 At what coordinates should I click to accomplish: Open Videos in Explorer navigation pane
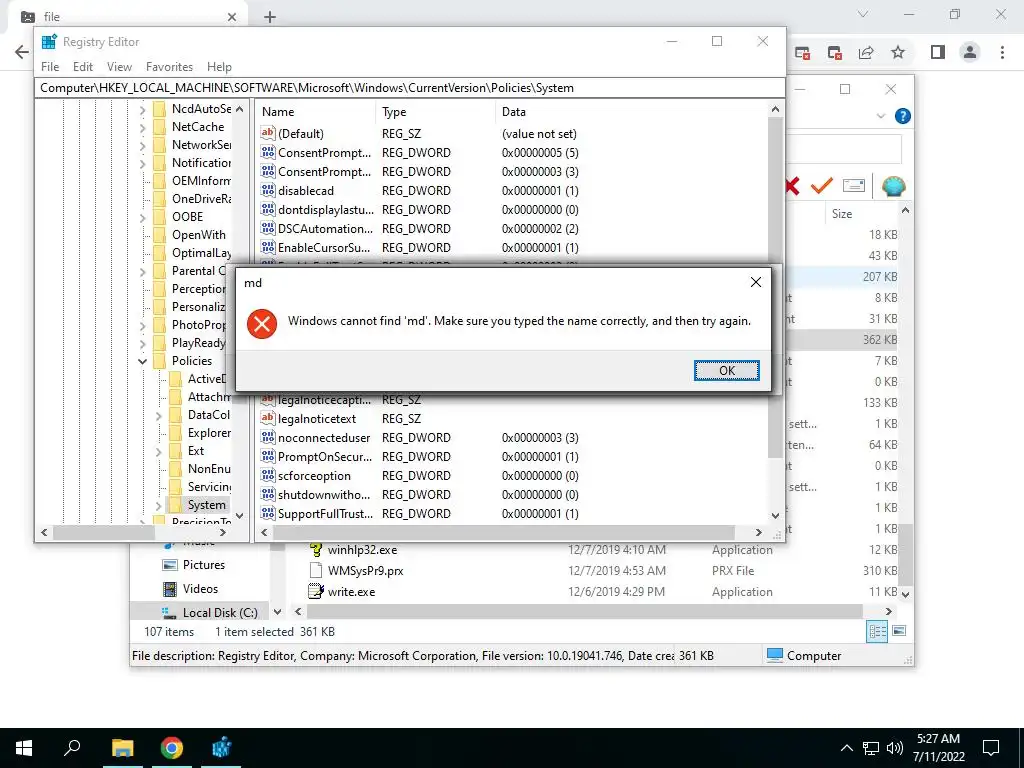coord(200,589)
